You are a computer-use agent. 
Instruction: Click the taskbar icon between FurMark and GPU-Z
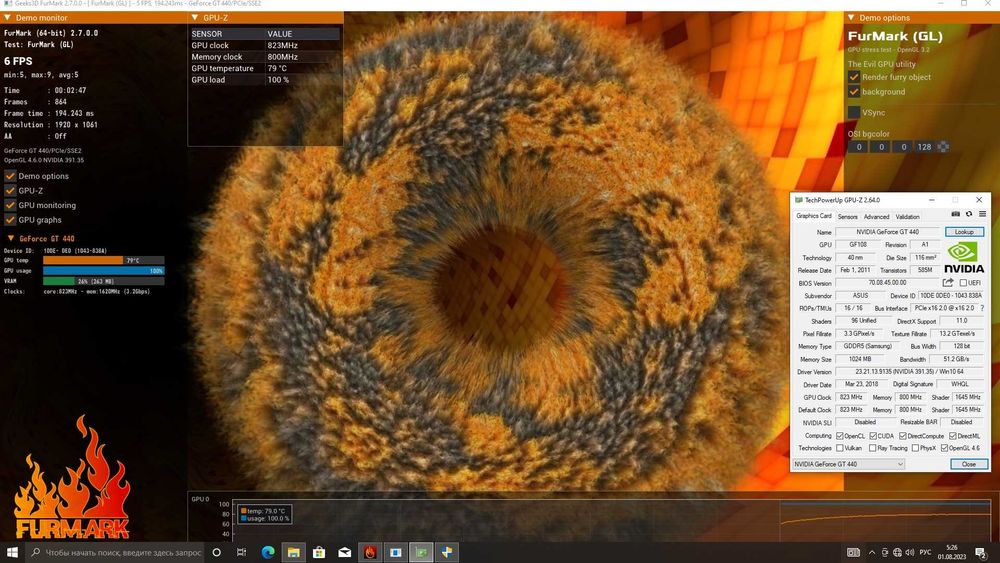click(395, 552)
